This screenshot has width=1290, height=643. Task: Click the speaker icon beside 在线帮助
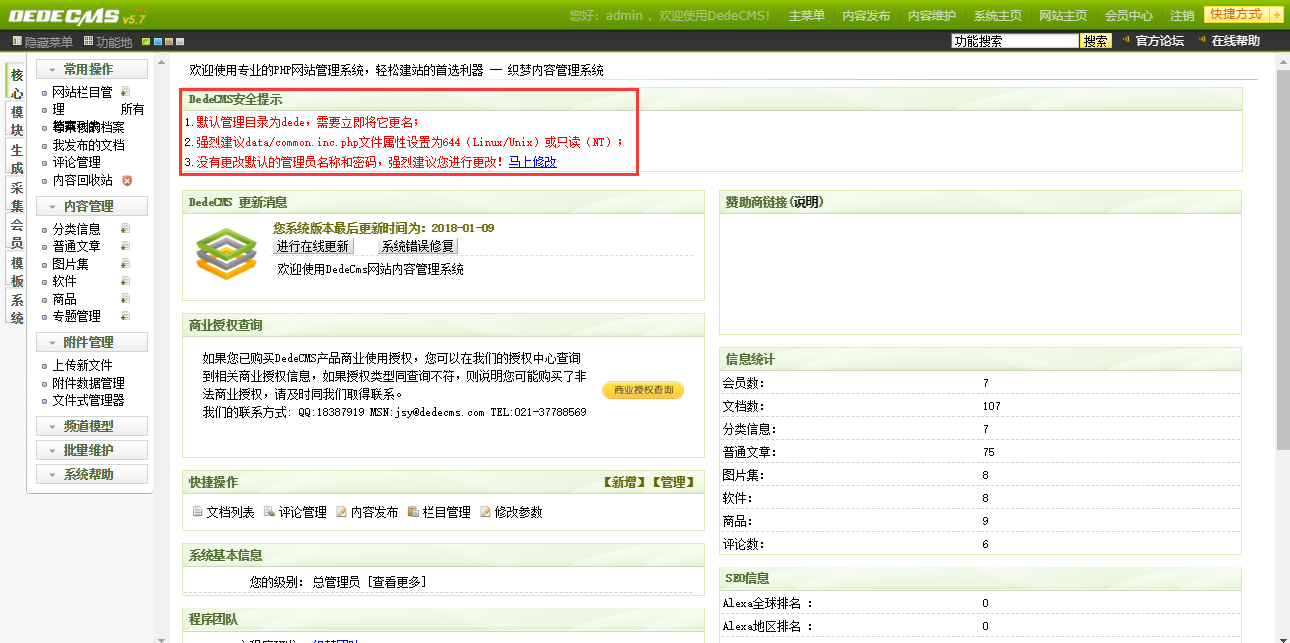[1202, 41]
